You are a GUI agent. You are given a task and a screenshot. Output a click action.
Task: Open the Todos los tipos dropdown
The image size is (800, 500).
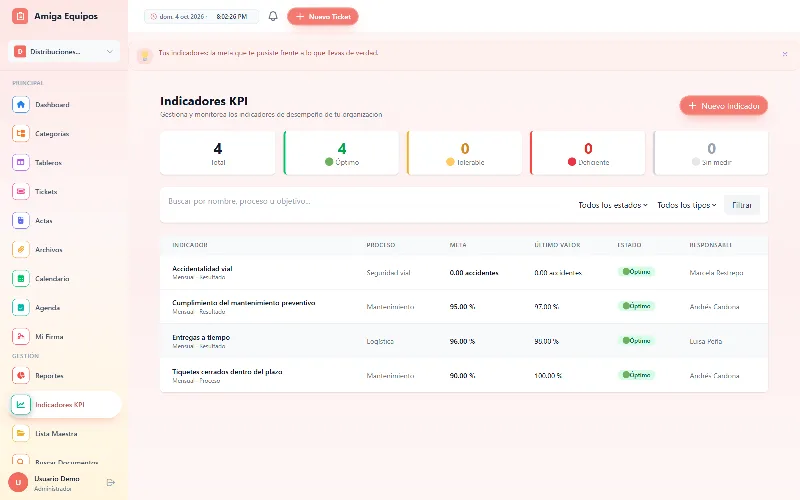[x=687, y=205]
